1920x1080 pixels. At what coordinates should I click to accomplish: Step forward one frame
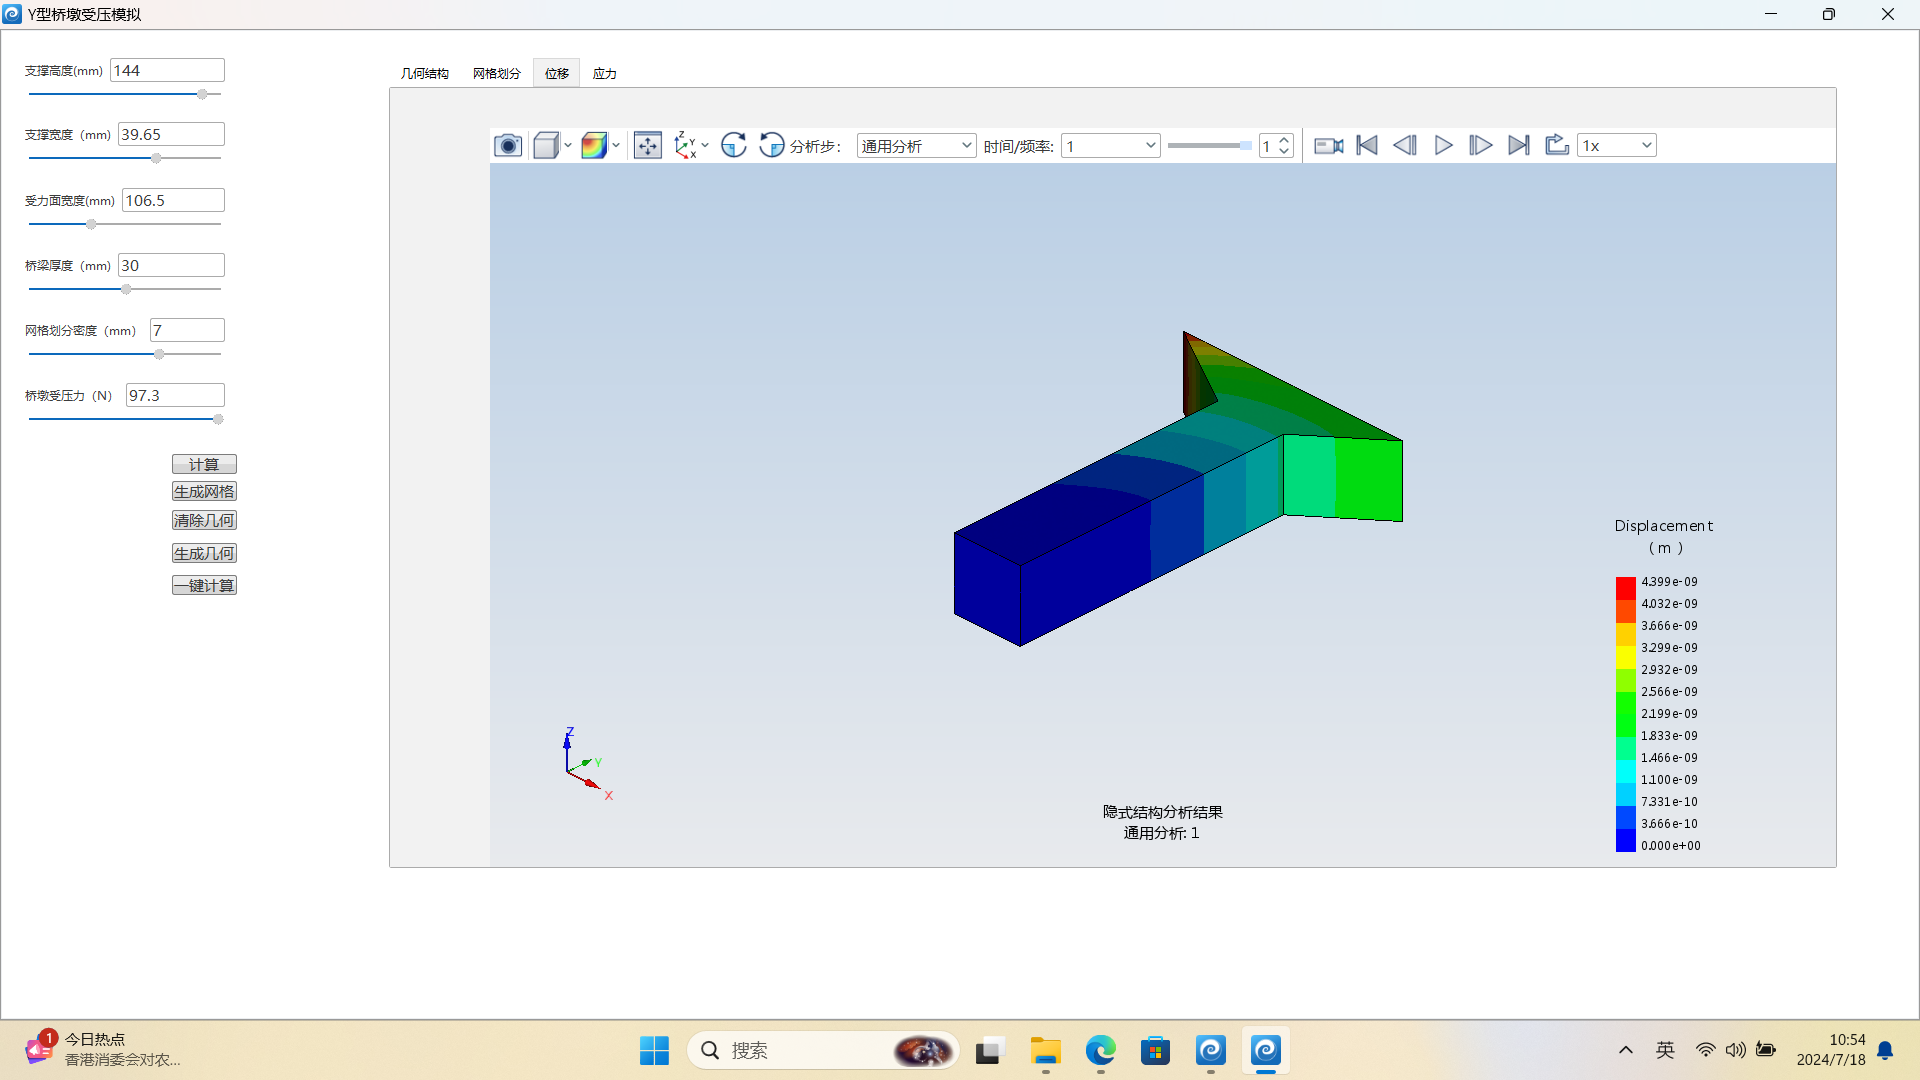[x=1481, y=146]
